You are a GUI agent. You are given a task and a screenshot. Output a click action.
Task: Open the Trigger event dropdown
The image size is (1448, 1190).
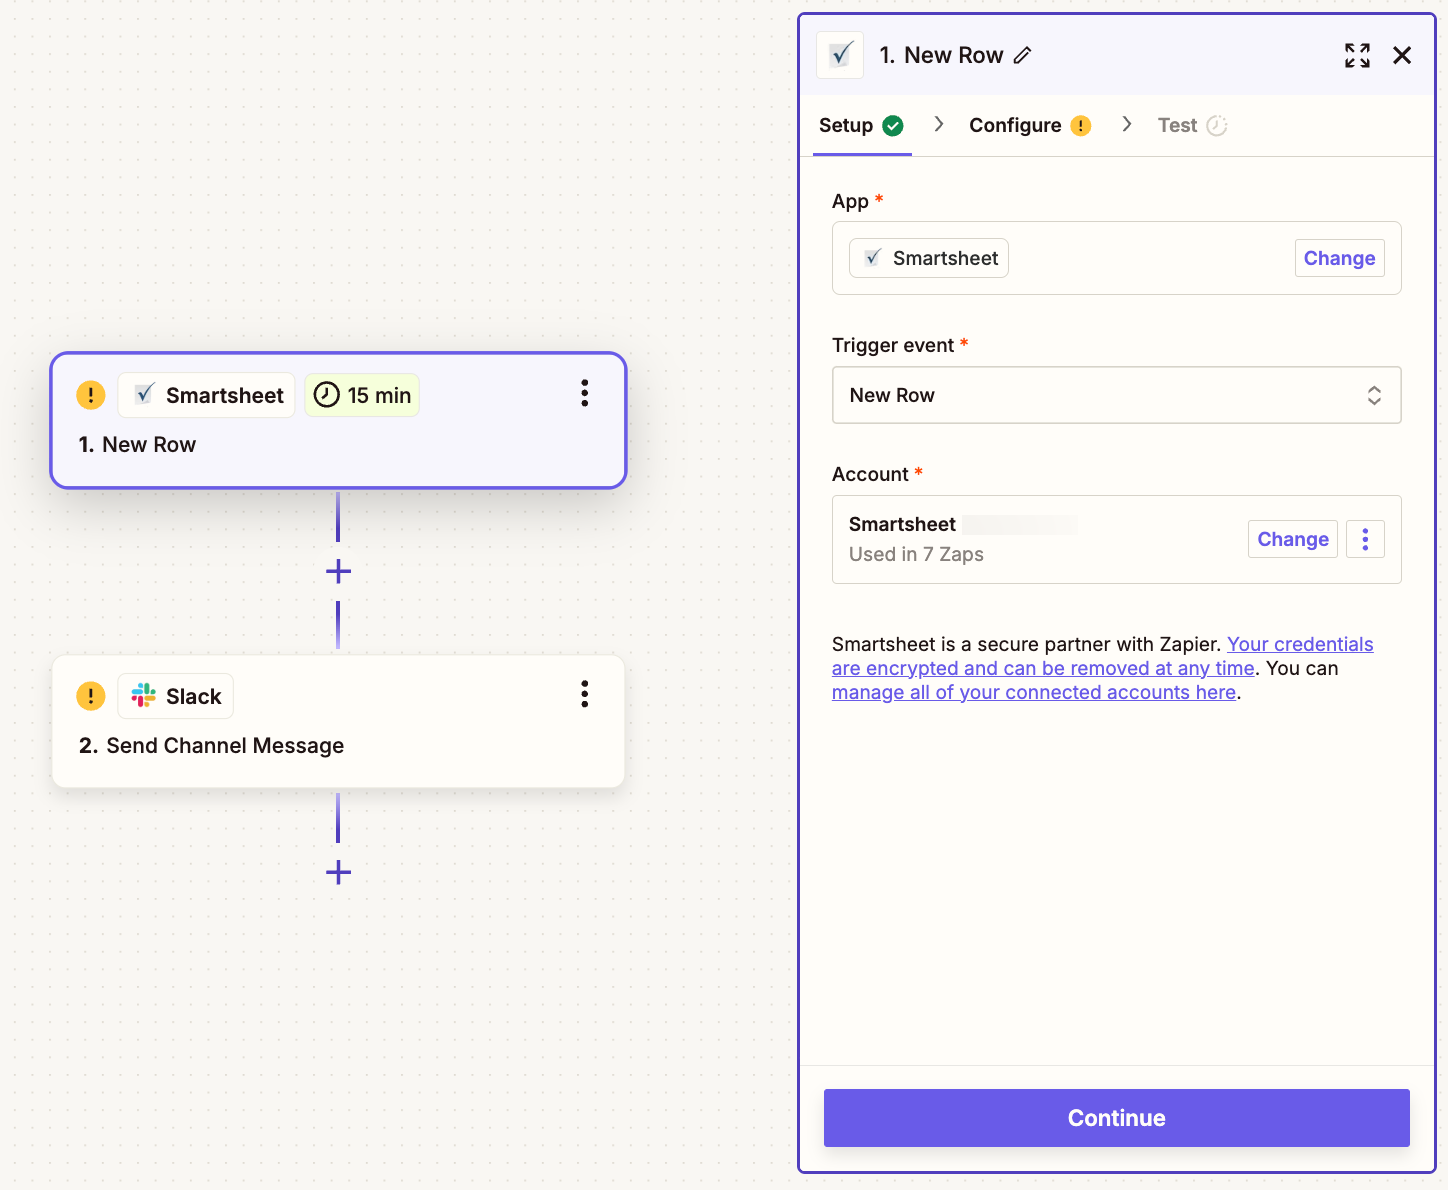click(1116, 395)
